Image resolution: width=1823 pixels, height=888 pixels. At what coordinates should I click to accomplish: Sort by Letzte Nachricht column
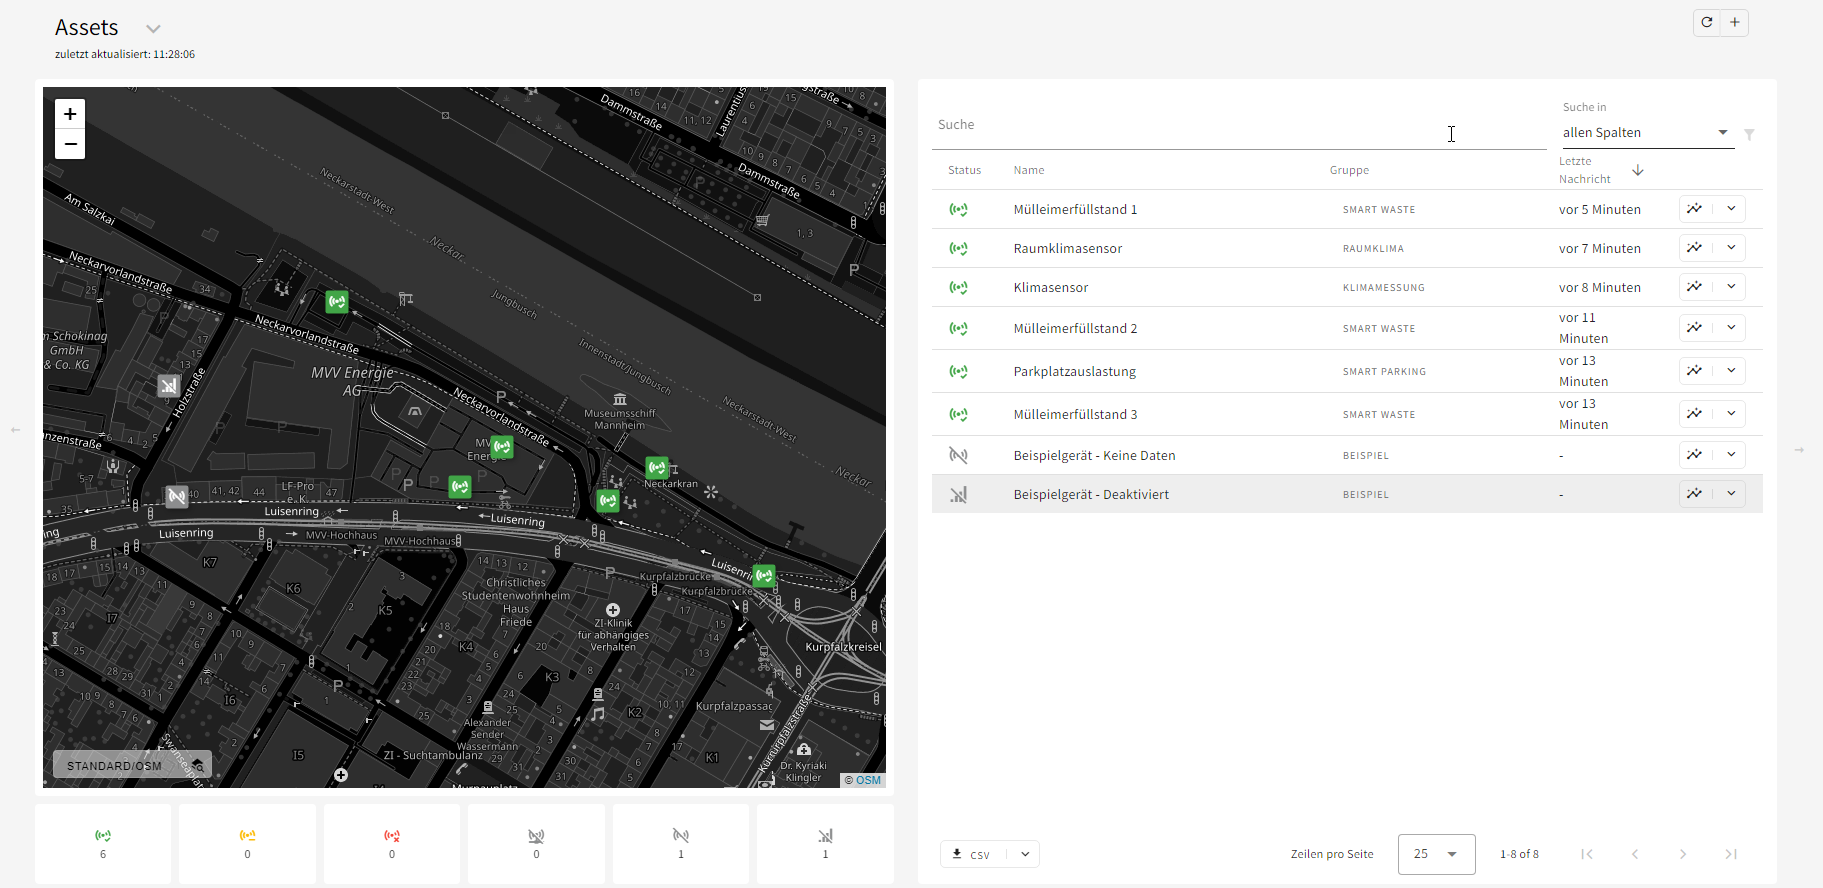pos(1585,170)
